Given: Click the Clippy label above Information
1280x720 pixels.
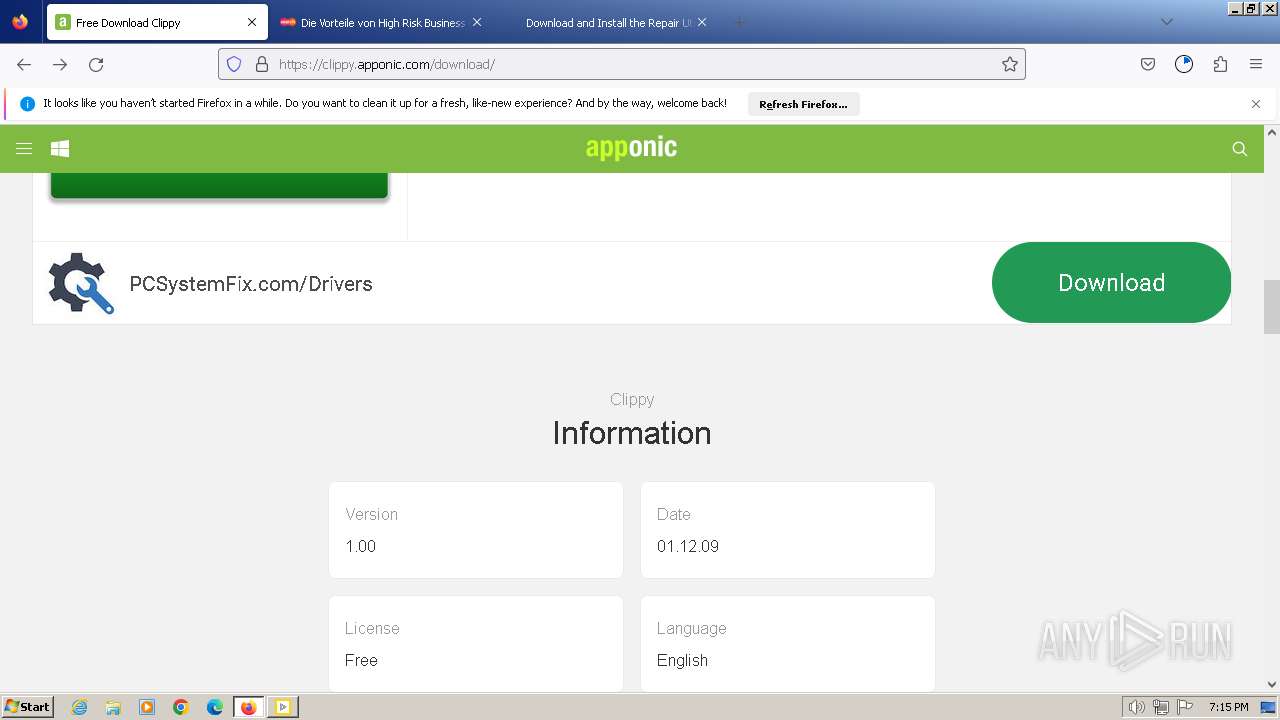Looking at the screenshot, I should [632, 399].
